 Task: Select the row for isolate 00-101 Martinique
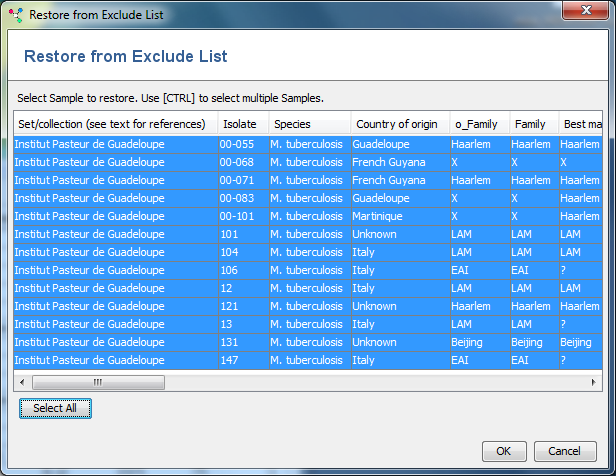[x=240, y=216]
